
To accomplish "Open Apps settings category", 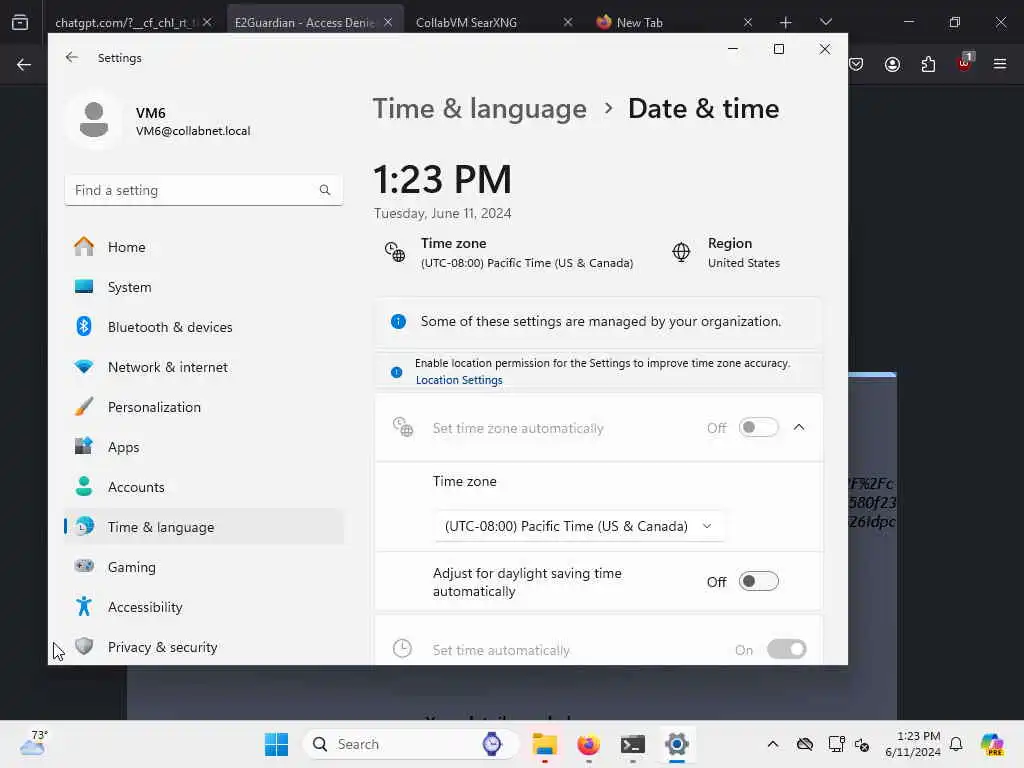I will [x=204, y=447].
